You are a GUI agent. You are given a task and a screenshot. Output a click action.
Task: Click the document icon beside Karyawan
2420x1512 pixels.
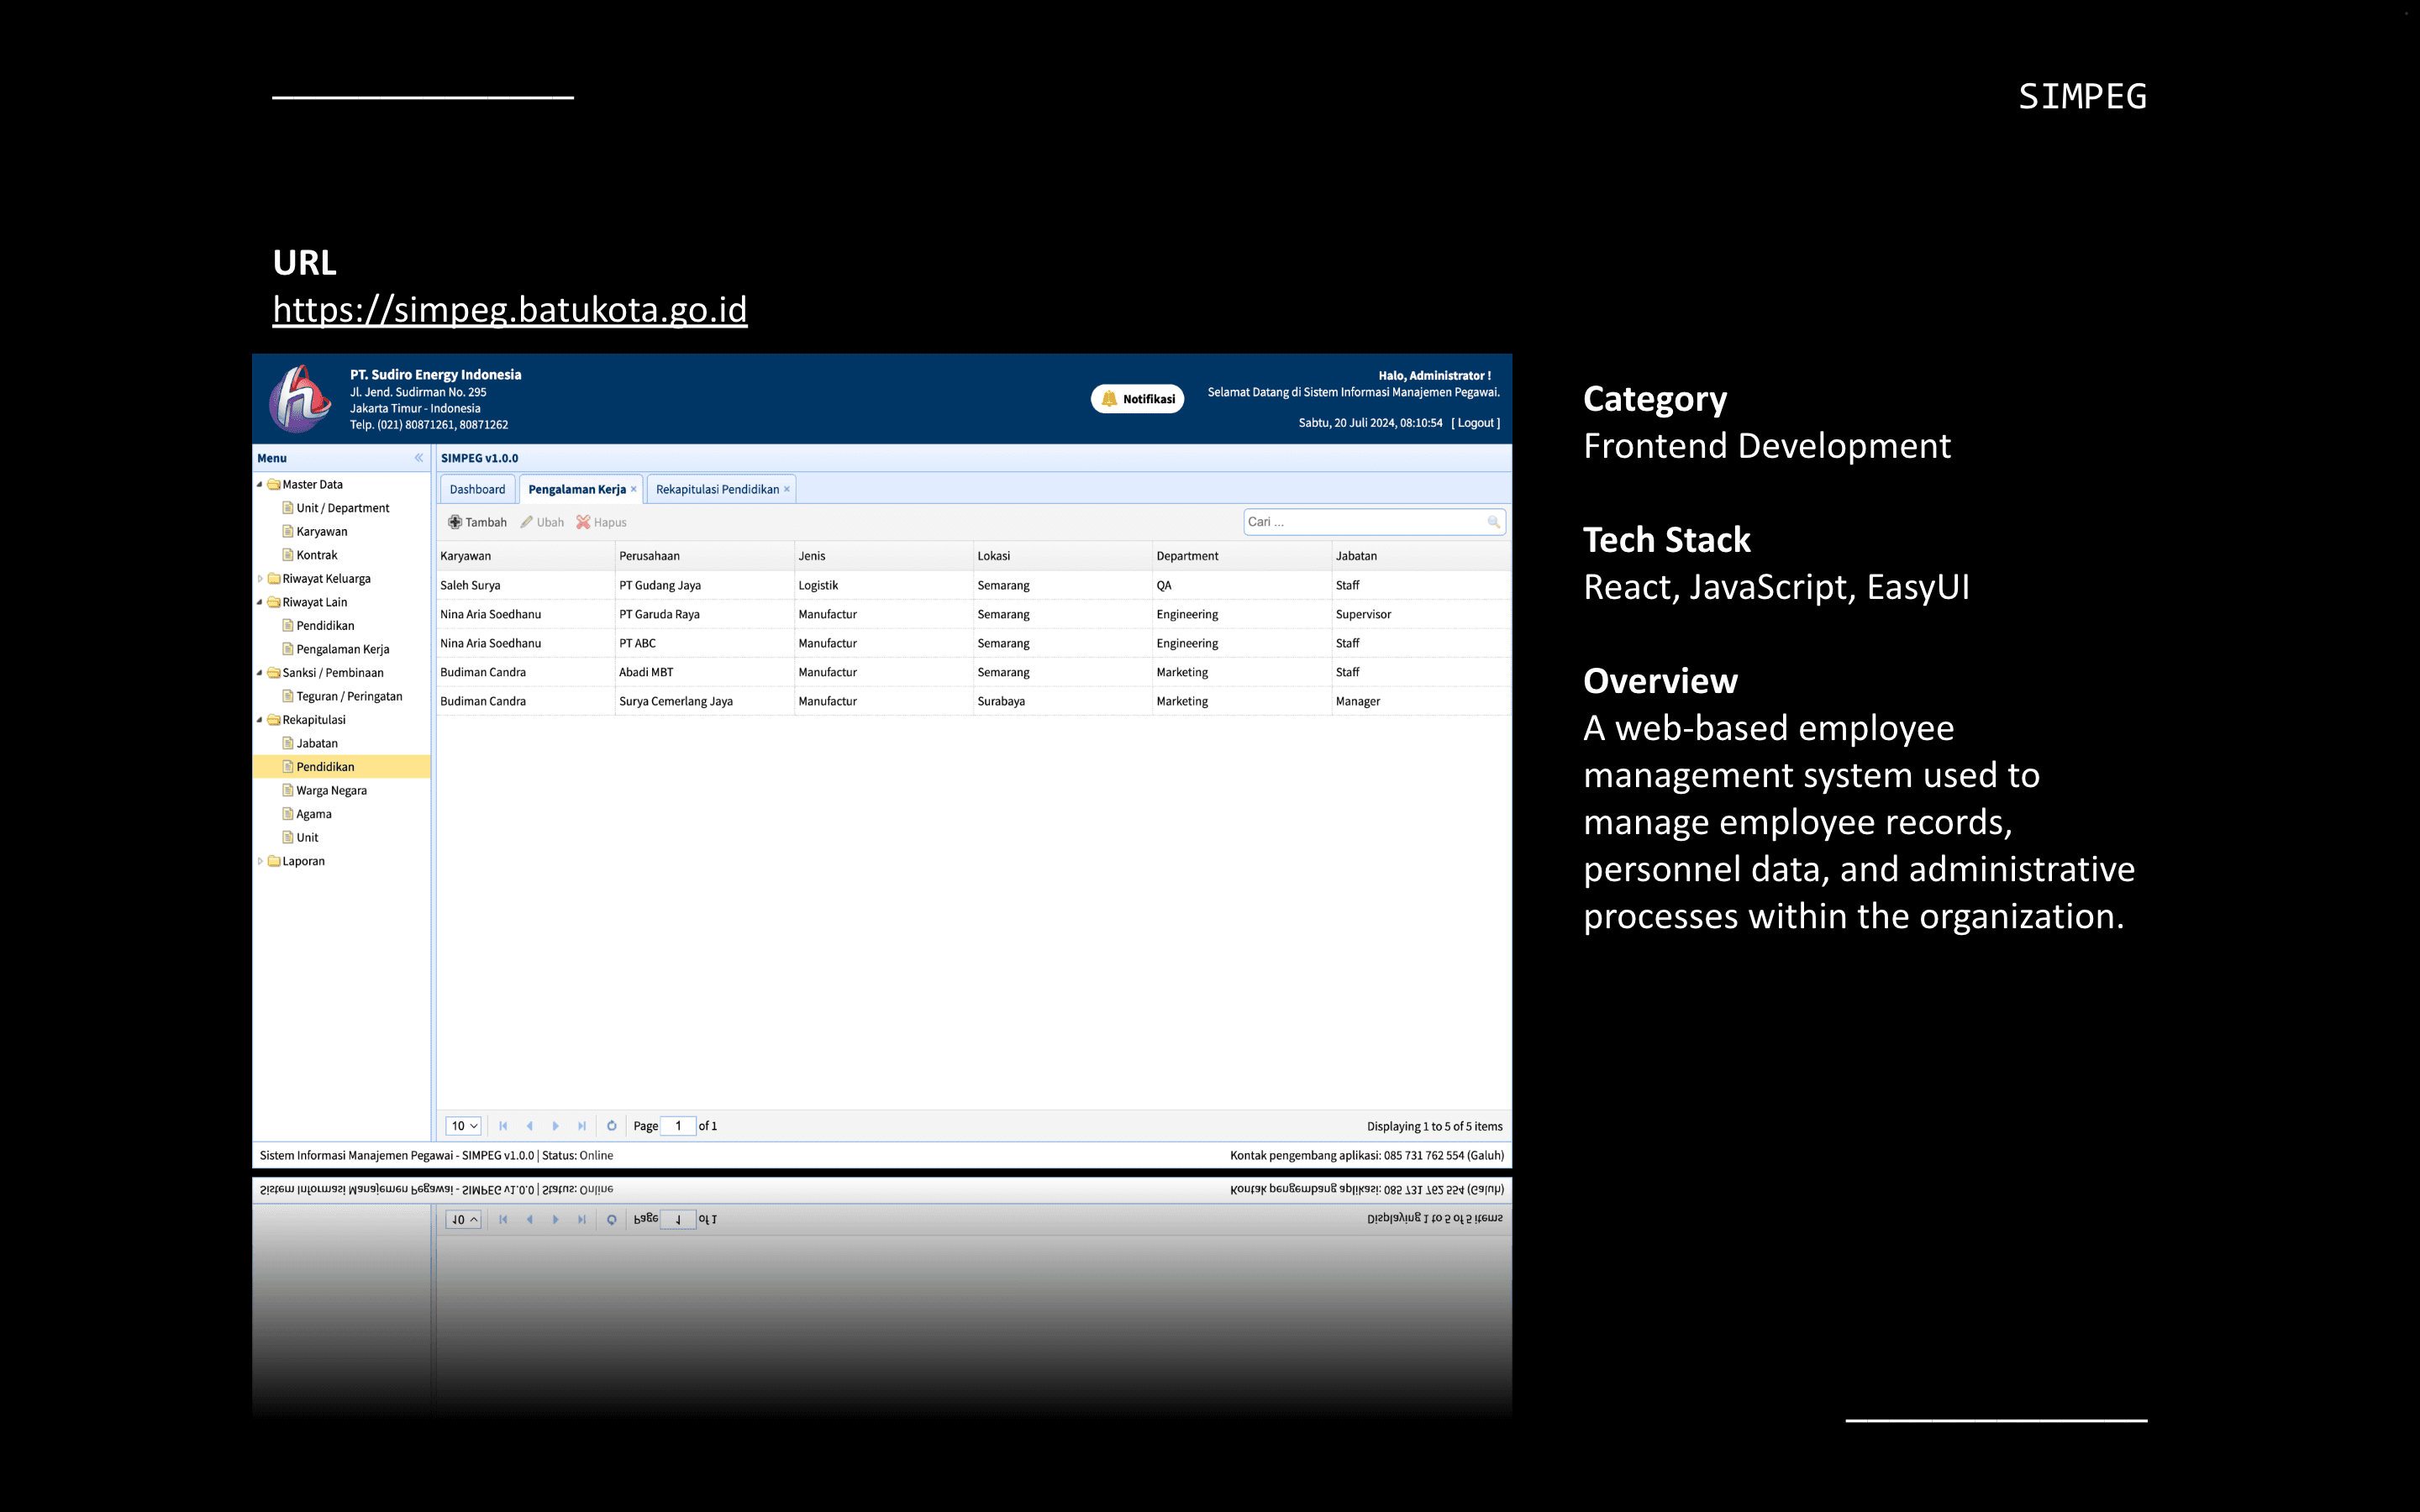point(288,531)
